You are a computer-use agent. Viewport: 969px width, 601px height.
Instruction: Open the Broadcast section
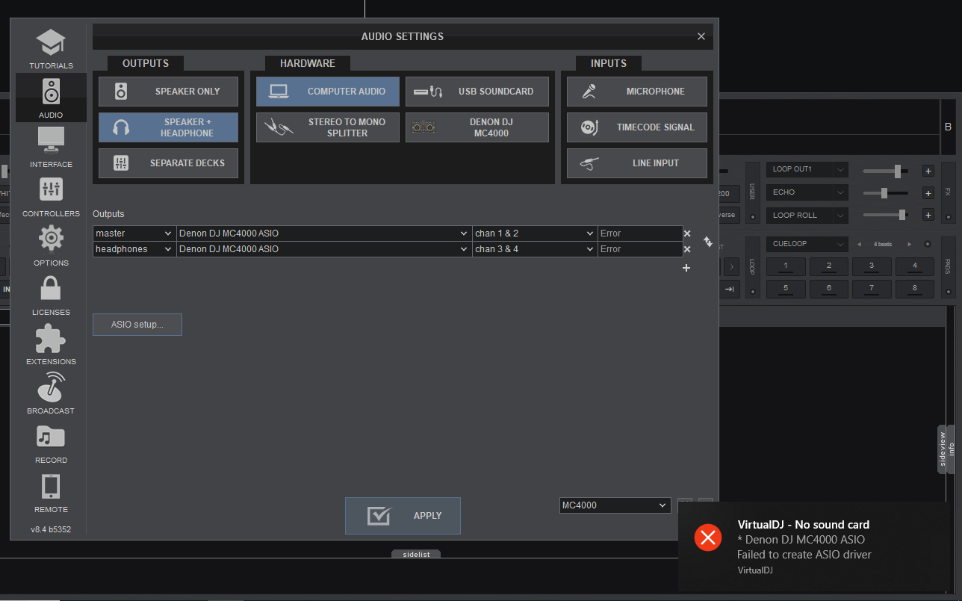point(51,393)
